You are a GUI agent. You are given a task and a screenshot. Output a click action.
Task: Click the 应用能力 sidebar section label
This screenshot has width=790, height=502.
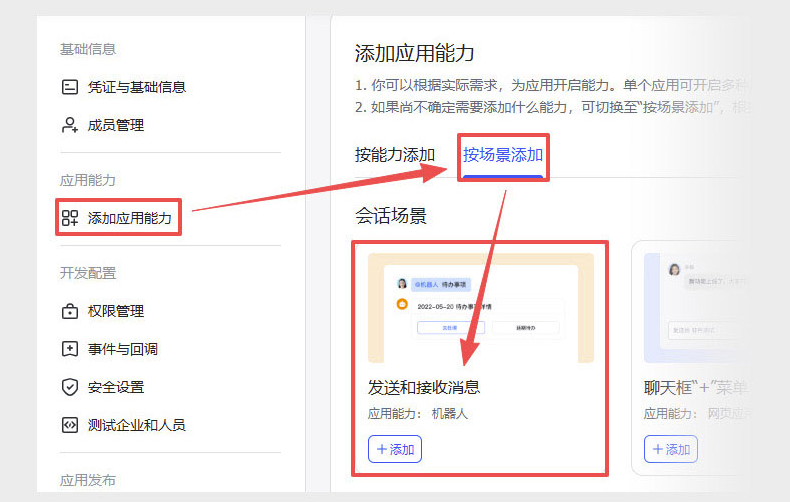coord(88,180)
